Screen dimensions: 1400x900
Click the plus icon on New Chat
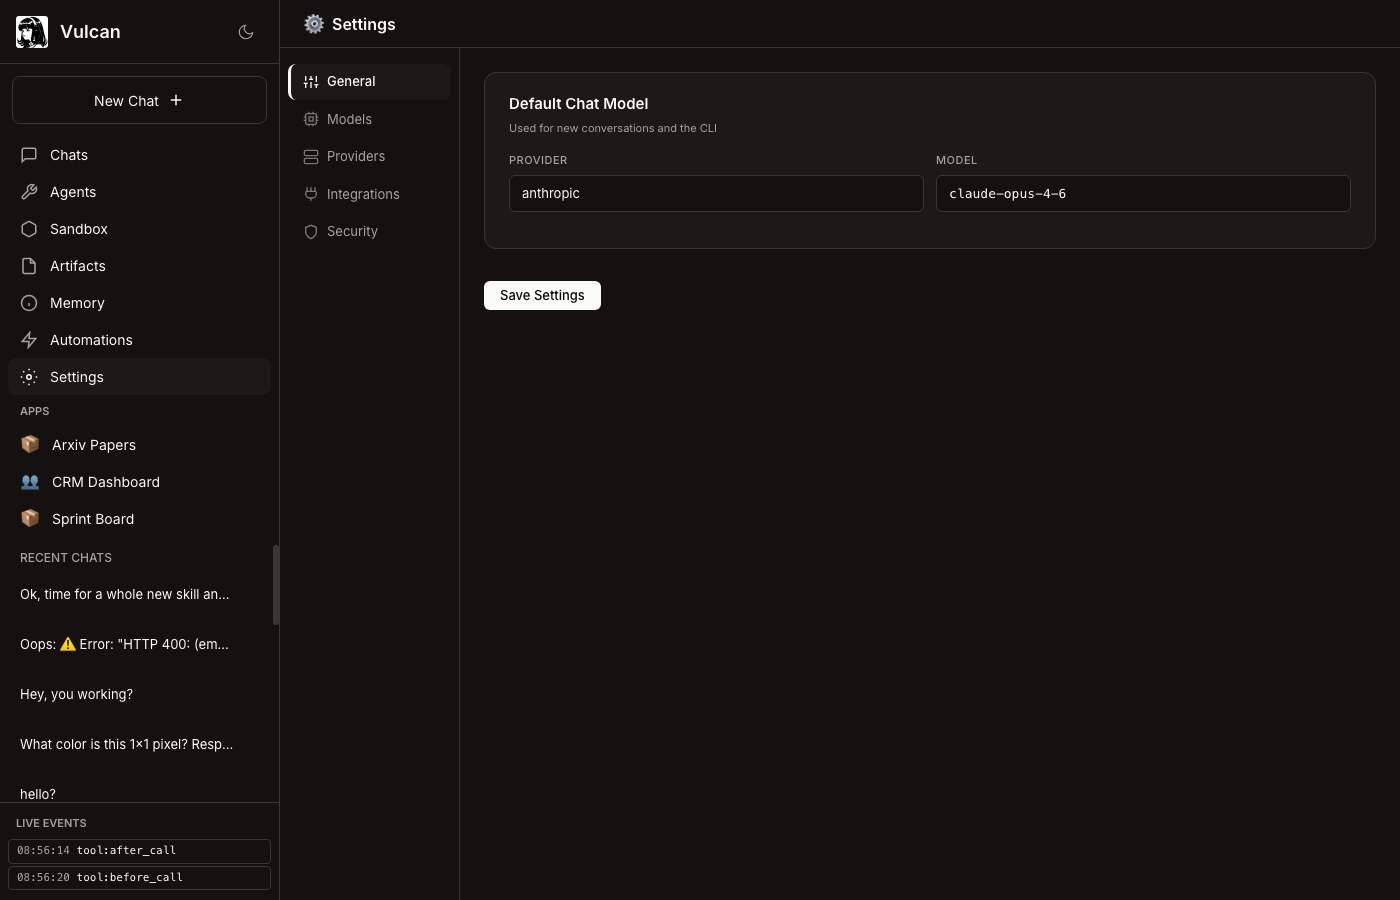176,100
